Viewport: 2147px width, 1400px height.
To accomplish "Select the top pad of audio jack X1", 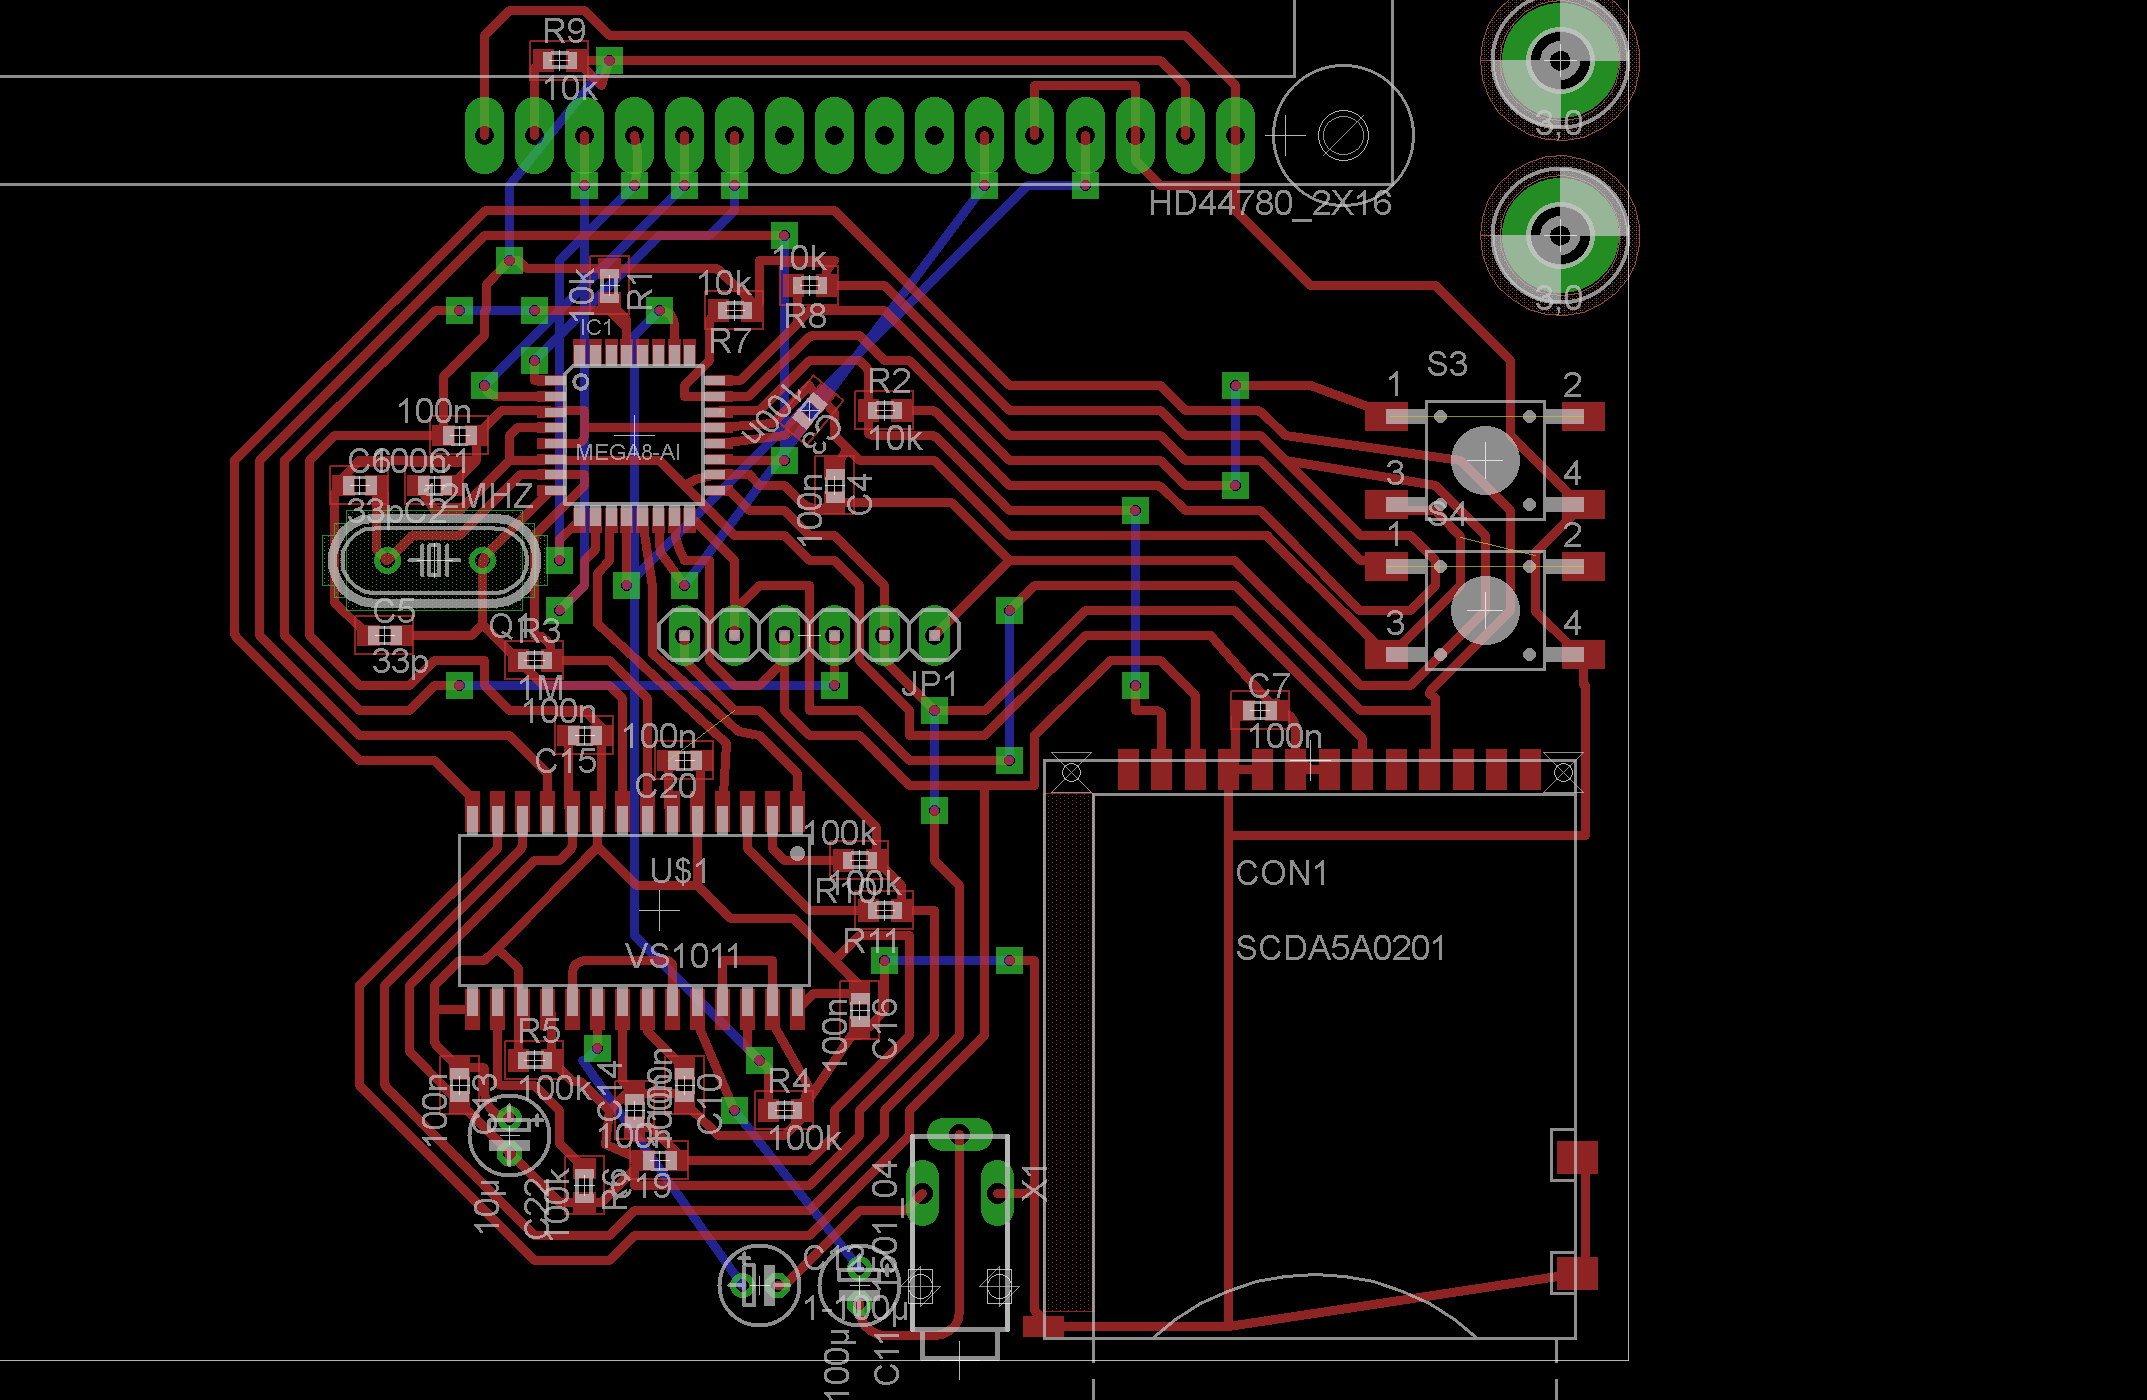I will [960, 1135].
